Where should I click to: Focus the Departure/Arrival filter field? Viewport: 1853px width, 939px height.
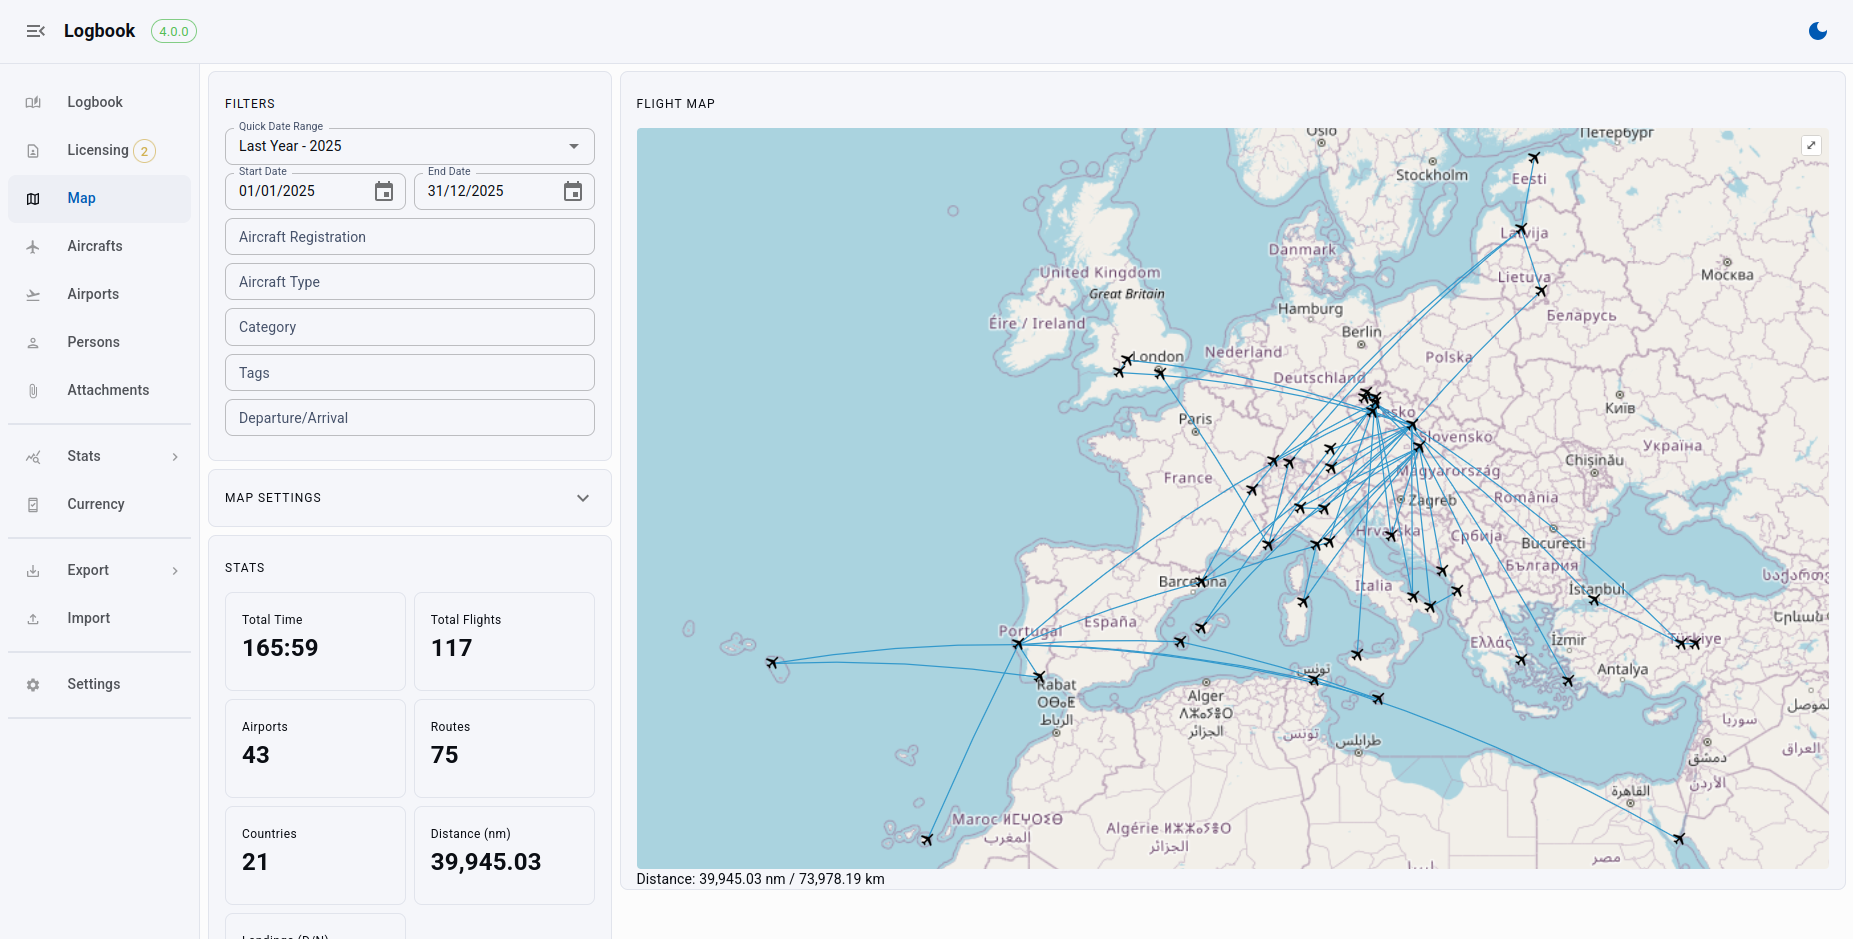[x=410, y=418]
